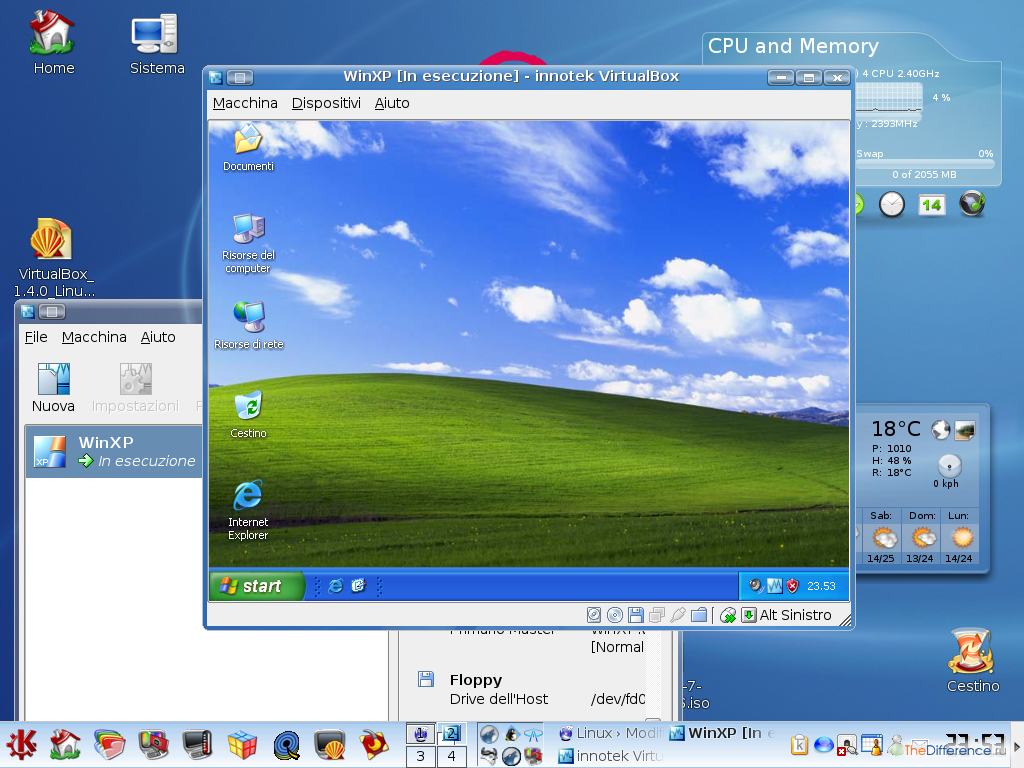Click the Nuova toolbar button
1024x768 pixels.
tap(54, 389)
